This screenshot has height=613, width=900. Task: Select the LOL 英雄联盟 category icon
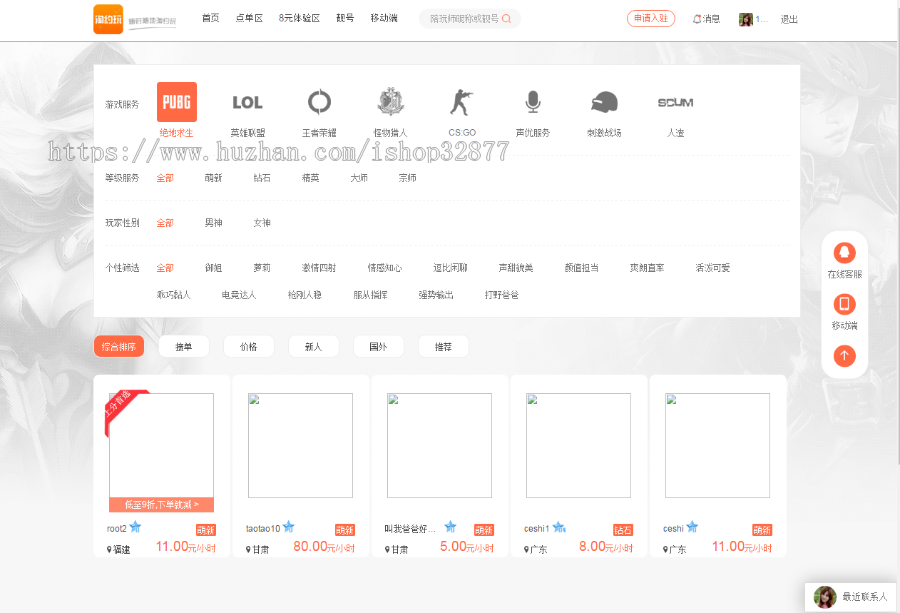point(247,103)
